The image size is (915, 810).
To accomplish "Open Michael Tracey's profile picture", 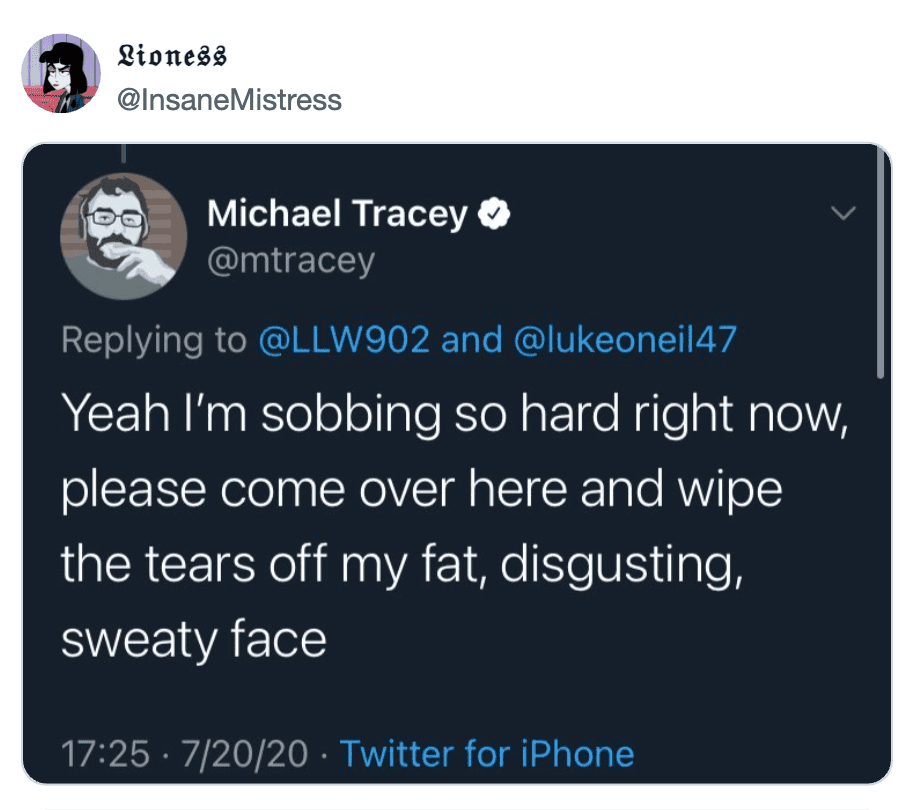I will 124,237.
